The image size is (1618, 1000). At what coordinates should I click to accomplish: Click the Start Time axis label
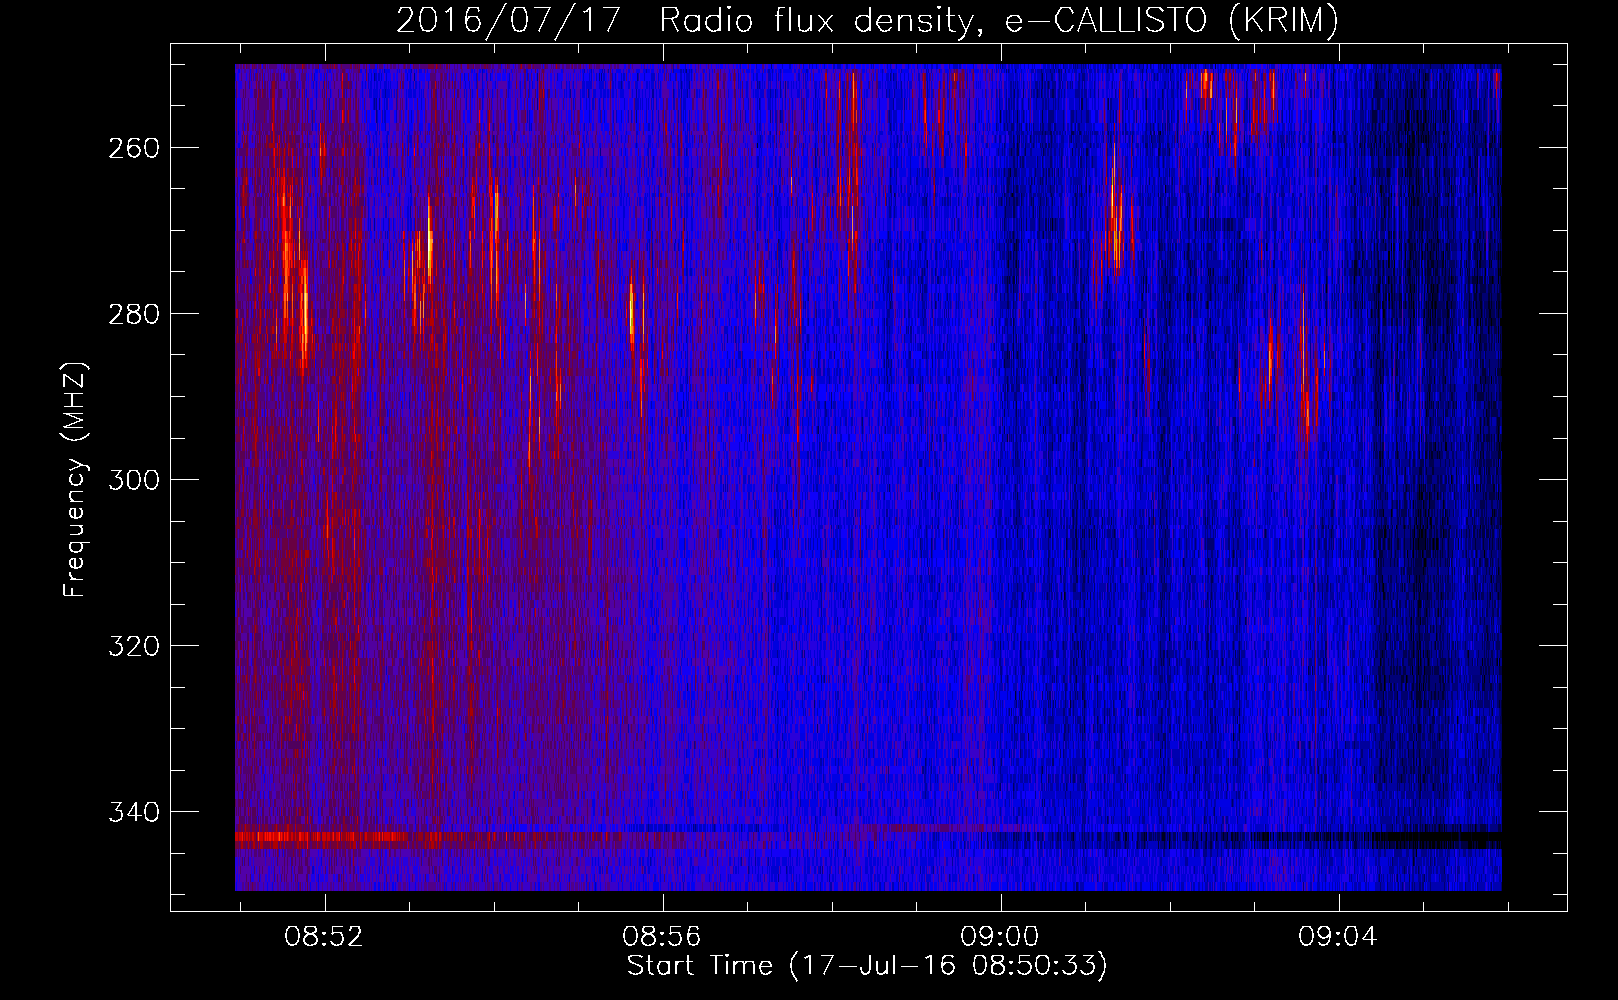click(x=867, y=966)
